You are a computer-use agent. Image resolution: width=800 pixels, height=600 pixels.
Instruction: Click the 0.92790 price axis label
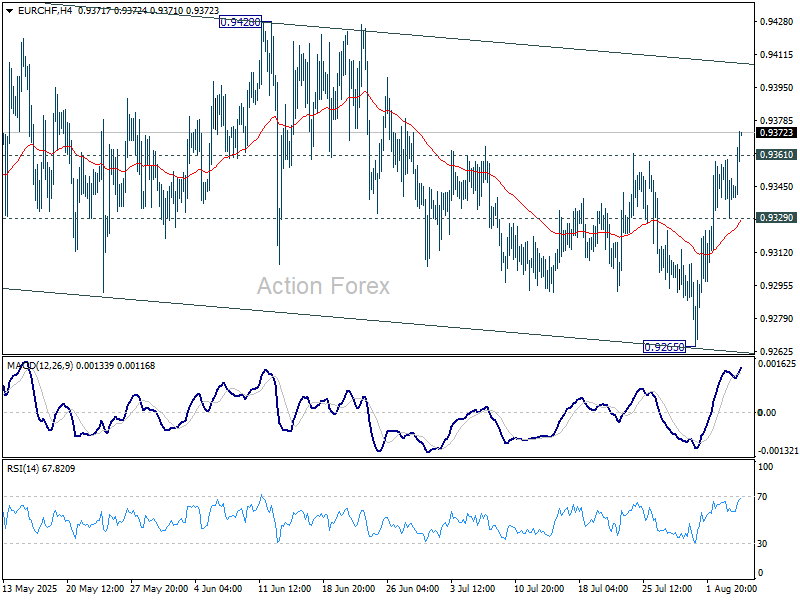pyautogui.click(x=776, y=319)
